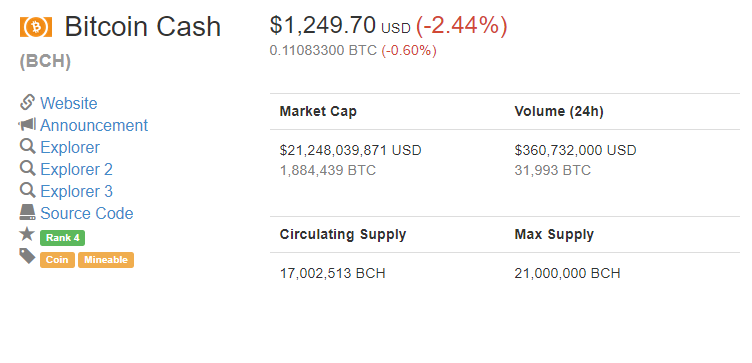Click the magnifier icon beside Explorer 2
Screen dimensions: 752x363
tap(27, 168)
